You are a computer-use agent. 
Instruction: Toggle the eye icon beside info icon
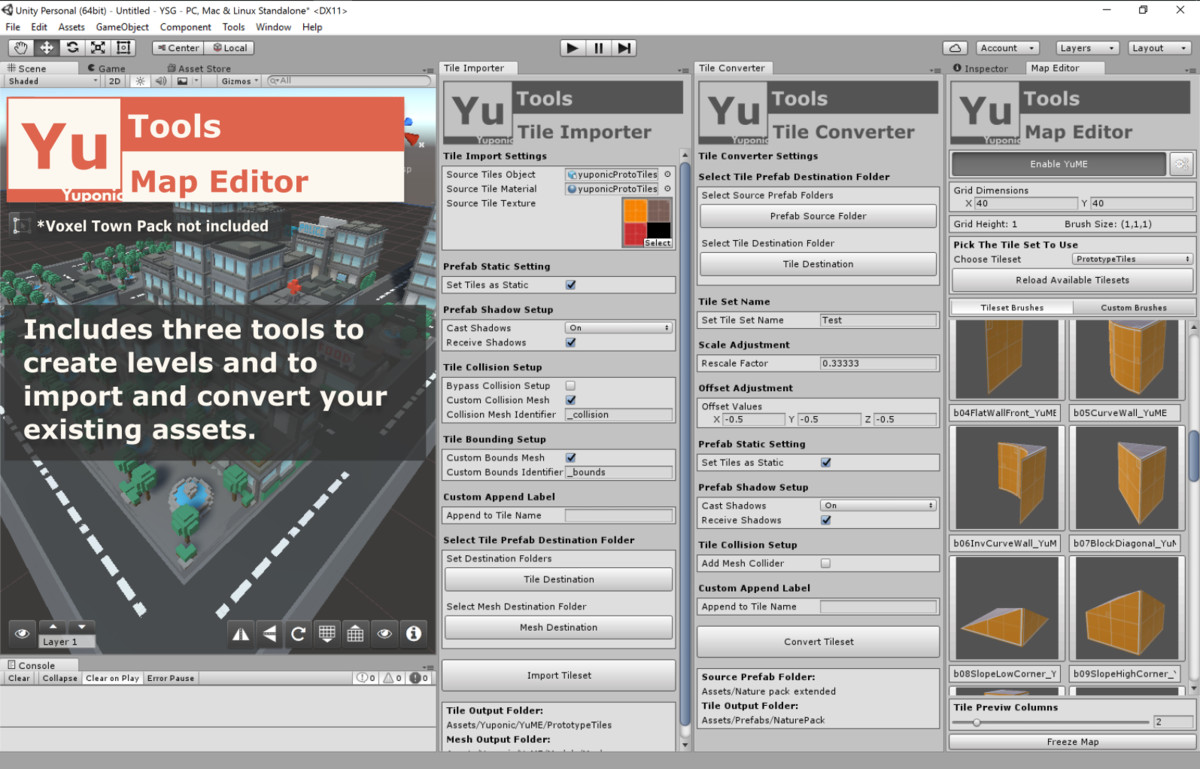point(384,633)
